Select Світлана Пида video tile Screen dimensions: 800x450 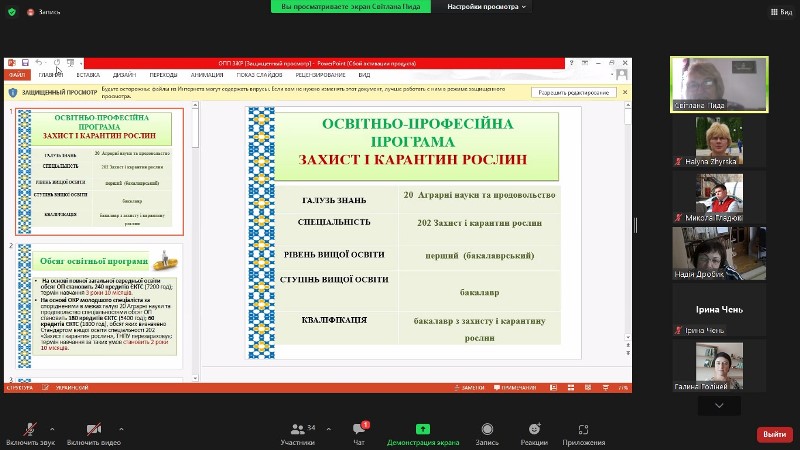[x=719, y=84]
